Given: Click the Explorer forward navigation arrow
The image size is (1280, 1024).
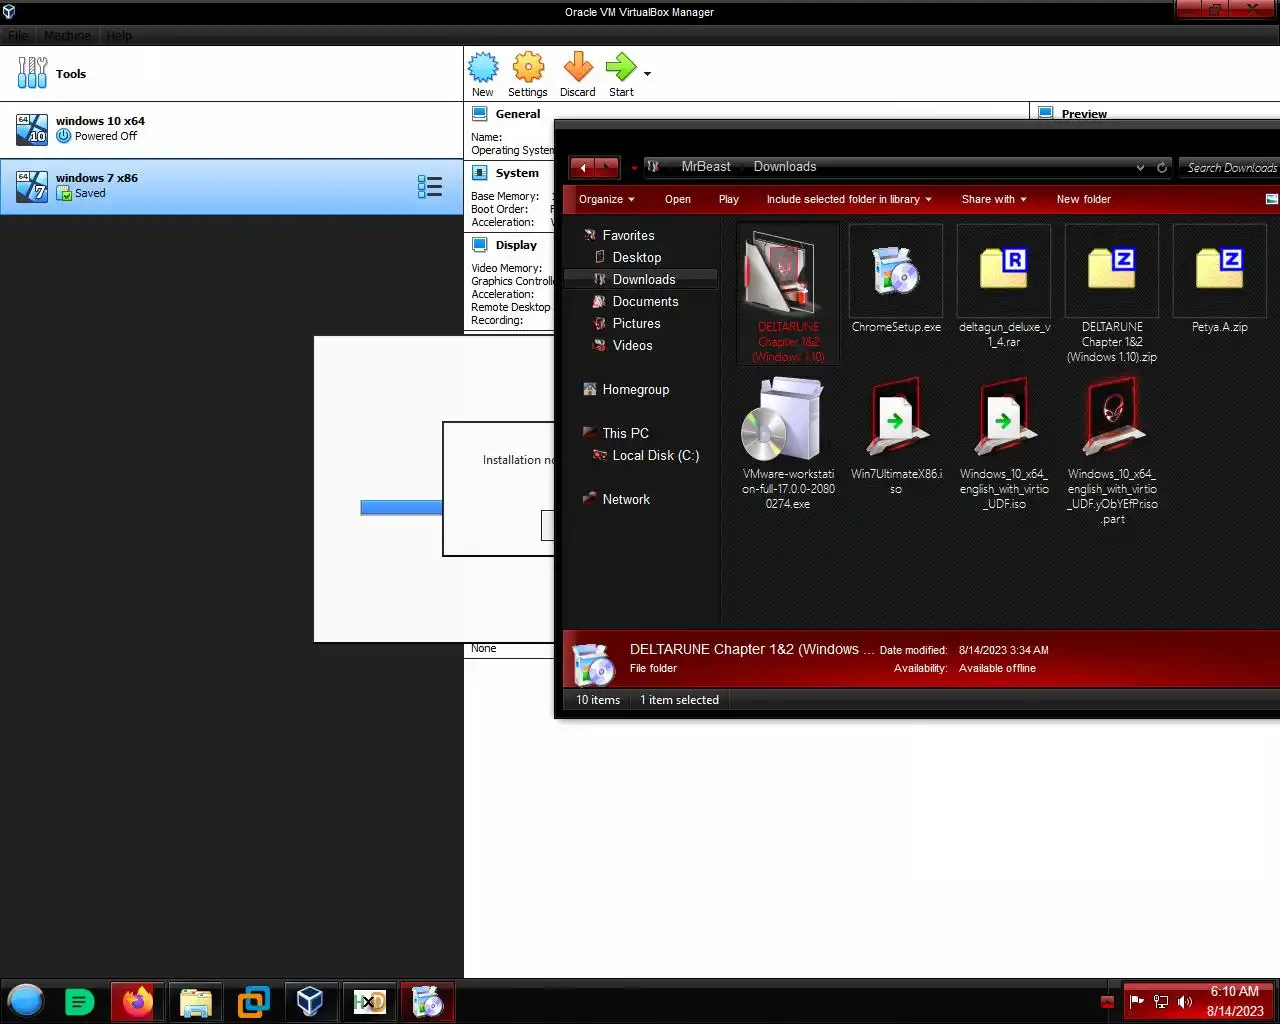Looking at the screenshot, I should click(607, 167).
